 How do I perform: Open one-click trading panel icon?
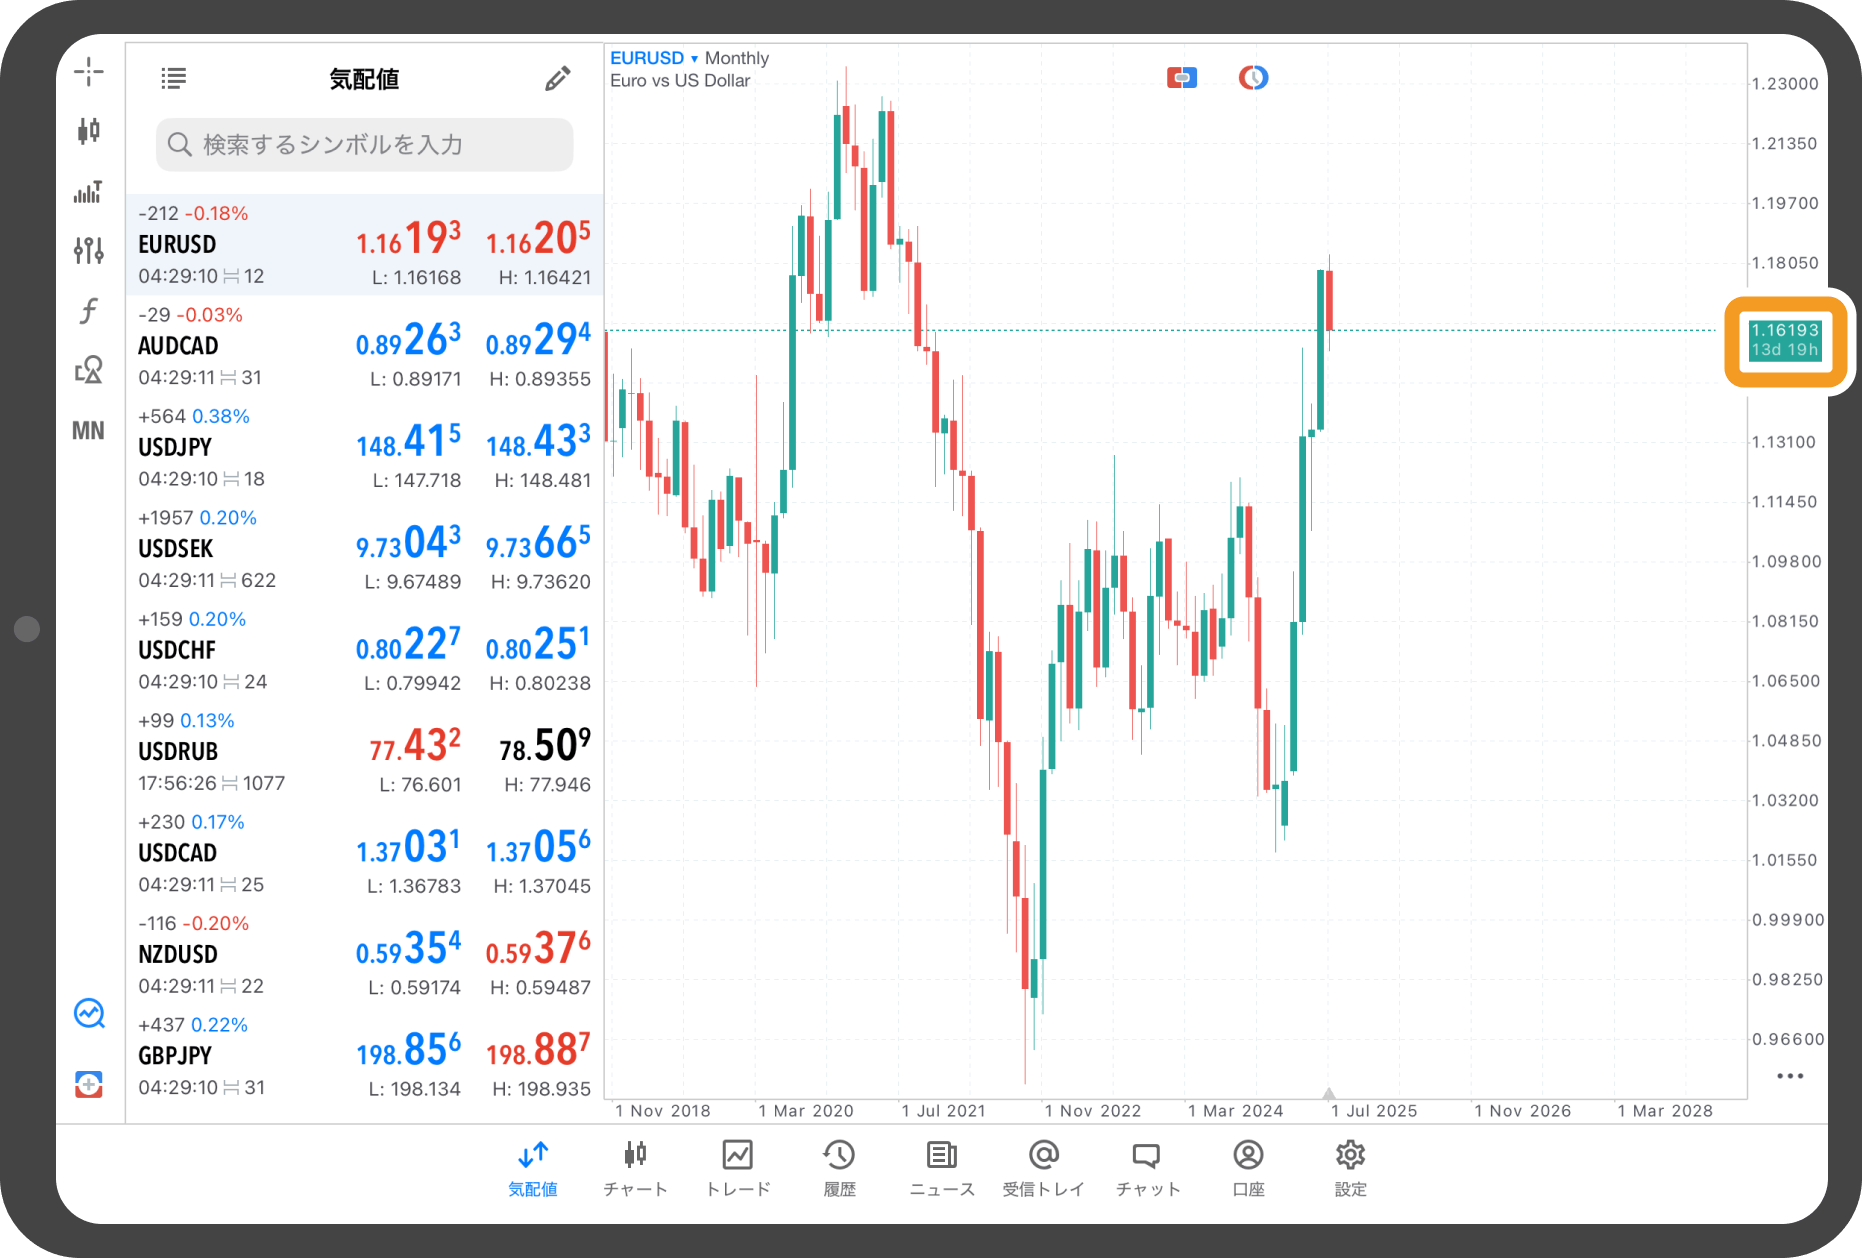click(x=1181, y=77)
